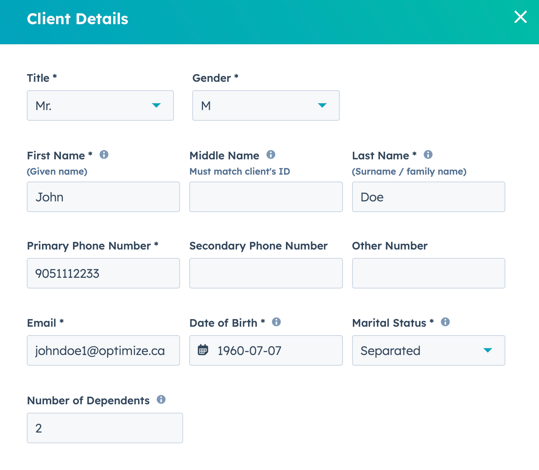Click the Last Name field containing Doe
Viewport: 539px width, 470px height.
(x=428, y=197)
